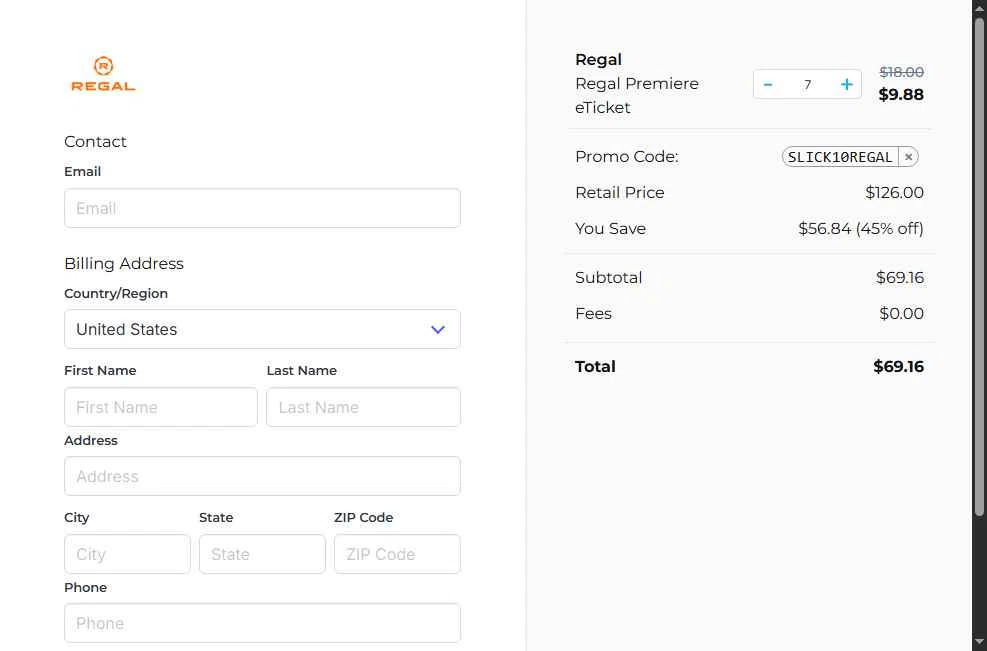Click the discounted $9.88 price
Viewport: 987px width, 651px height.
pos(901,94)
